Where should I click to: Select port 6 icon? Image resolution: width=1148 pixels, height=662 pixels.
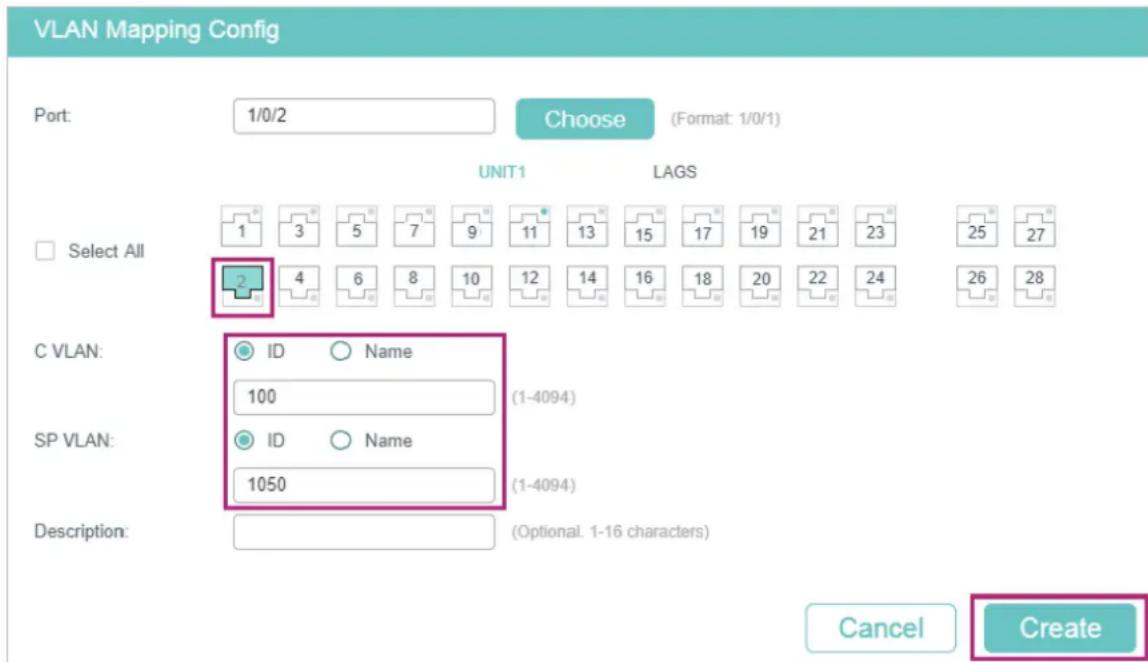[357, 285]
